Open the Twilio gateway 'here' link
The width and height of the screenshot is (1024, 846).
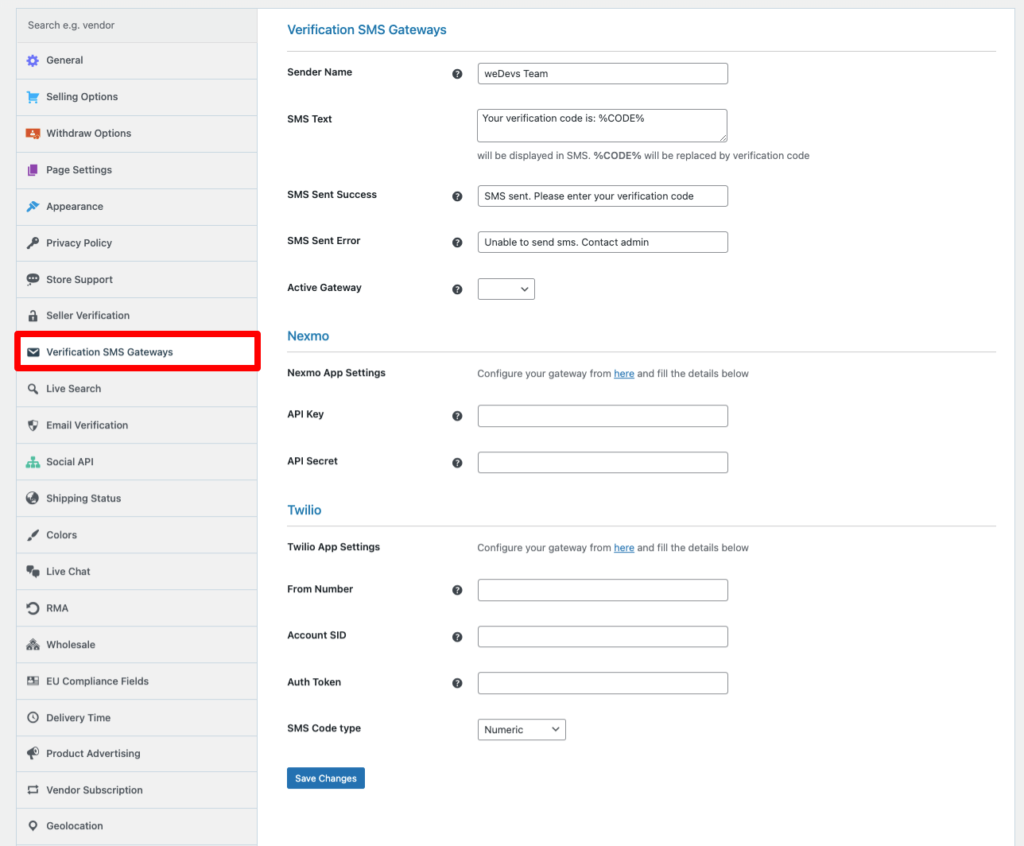pyautogui.click(x=624, y=547)
